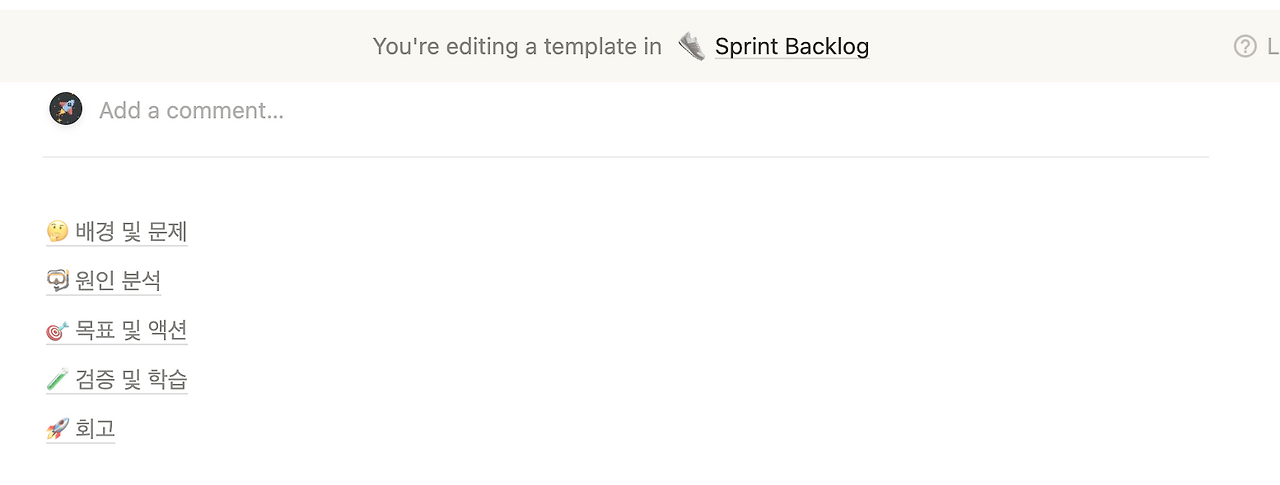Viewport: 1280px width, 485px height.
Task: Click the truncated label beside help icon
Action: click(x=1273, y=46)
